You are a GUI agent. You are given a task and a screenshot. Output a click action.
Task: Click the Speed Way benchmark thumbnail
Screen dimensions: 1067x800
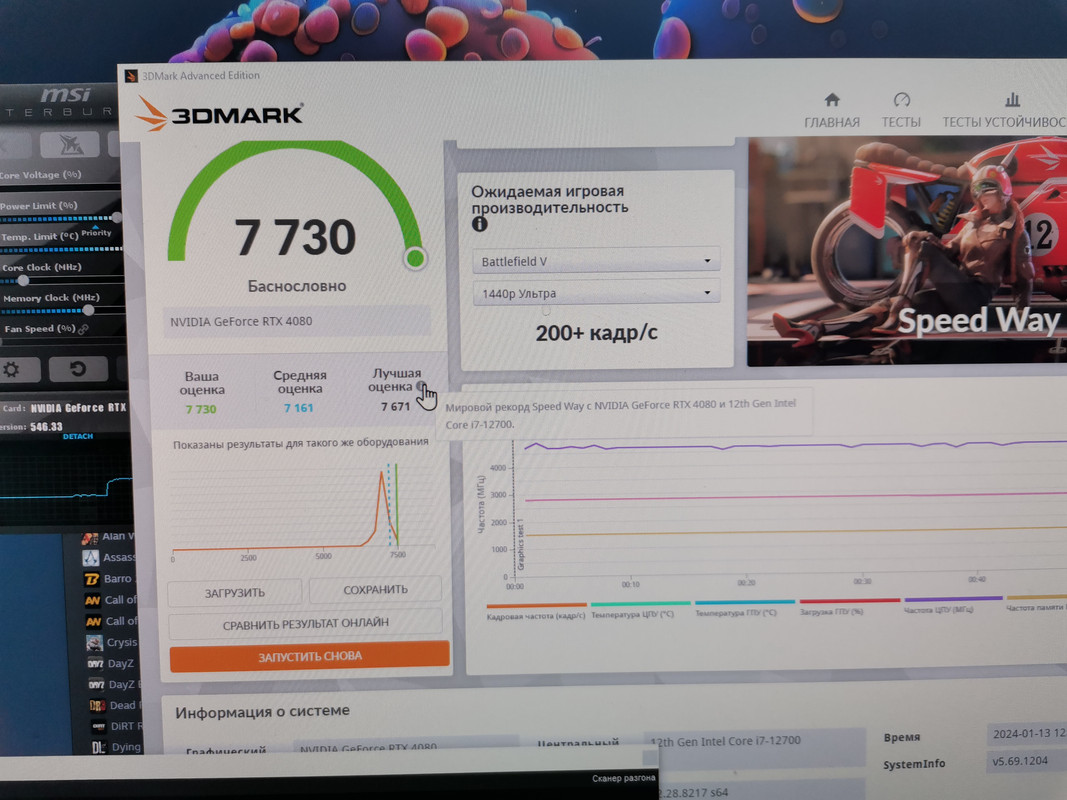point(907,250)
